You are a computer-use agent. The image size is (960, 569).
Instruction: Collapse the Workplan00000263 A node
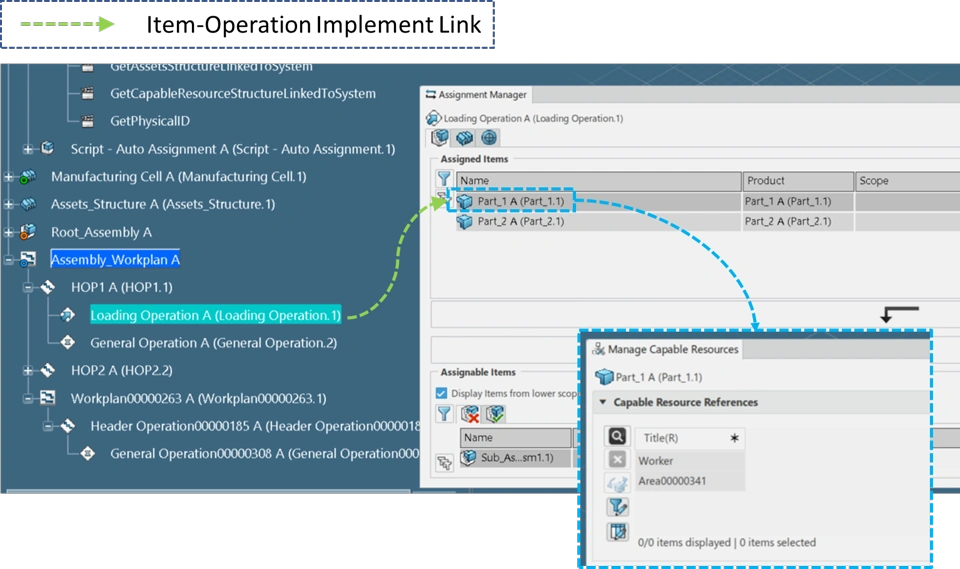point(28,399)
